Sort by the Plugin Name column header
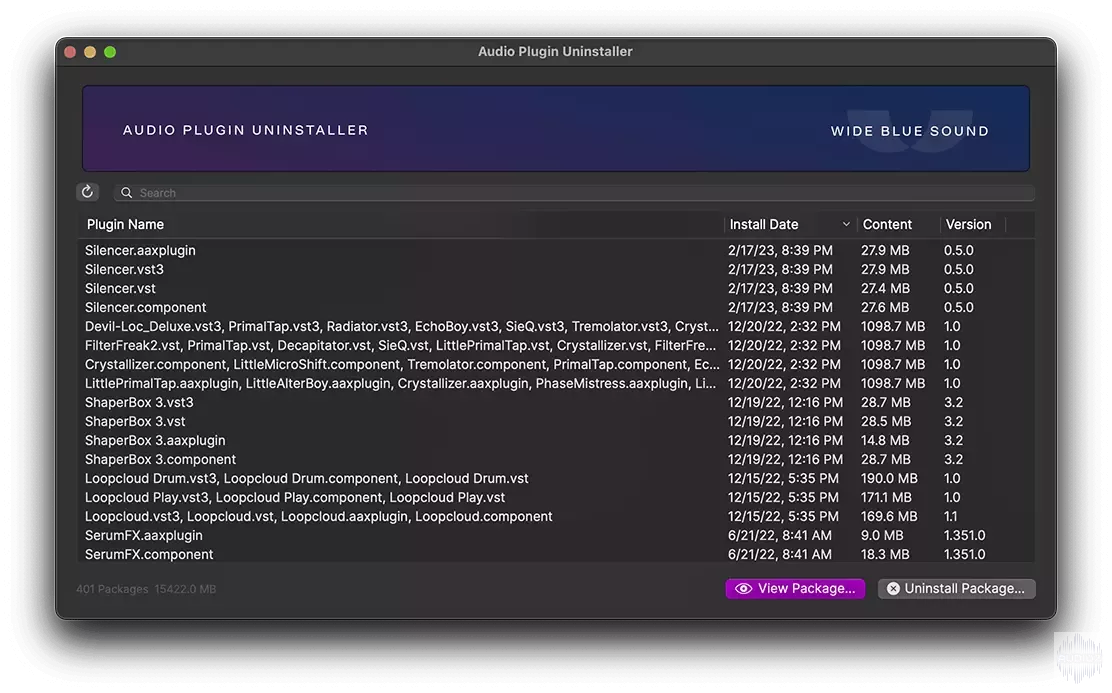The height and width of the screenshot is (693, 1112). [x=126, y=224]
